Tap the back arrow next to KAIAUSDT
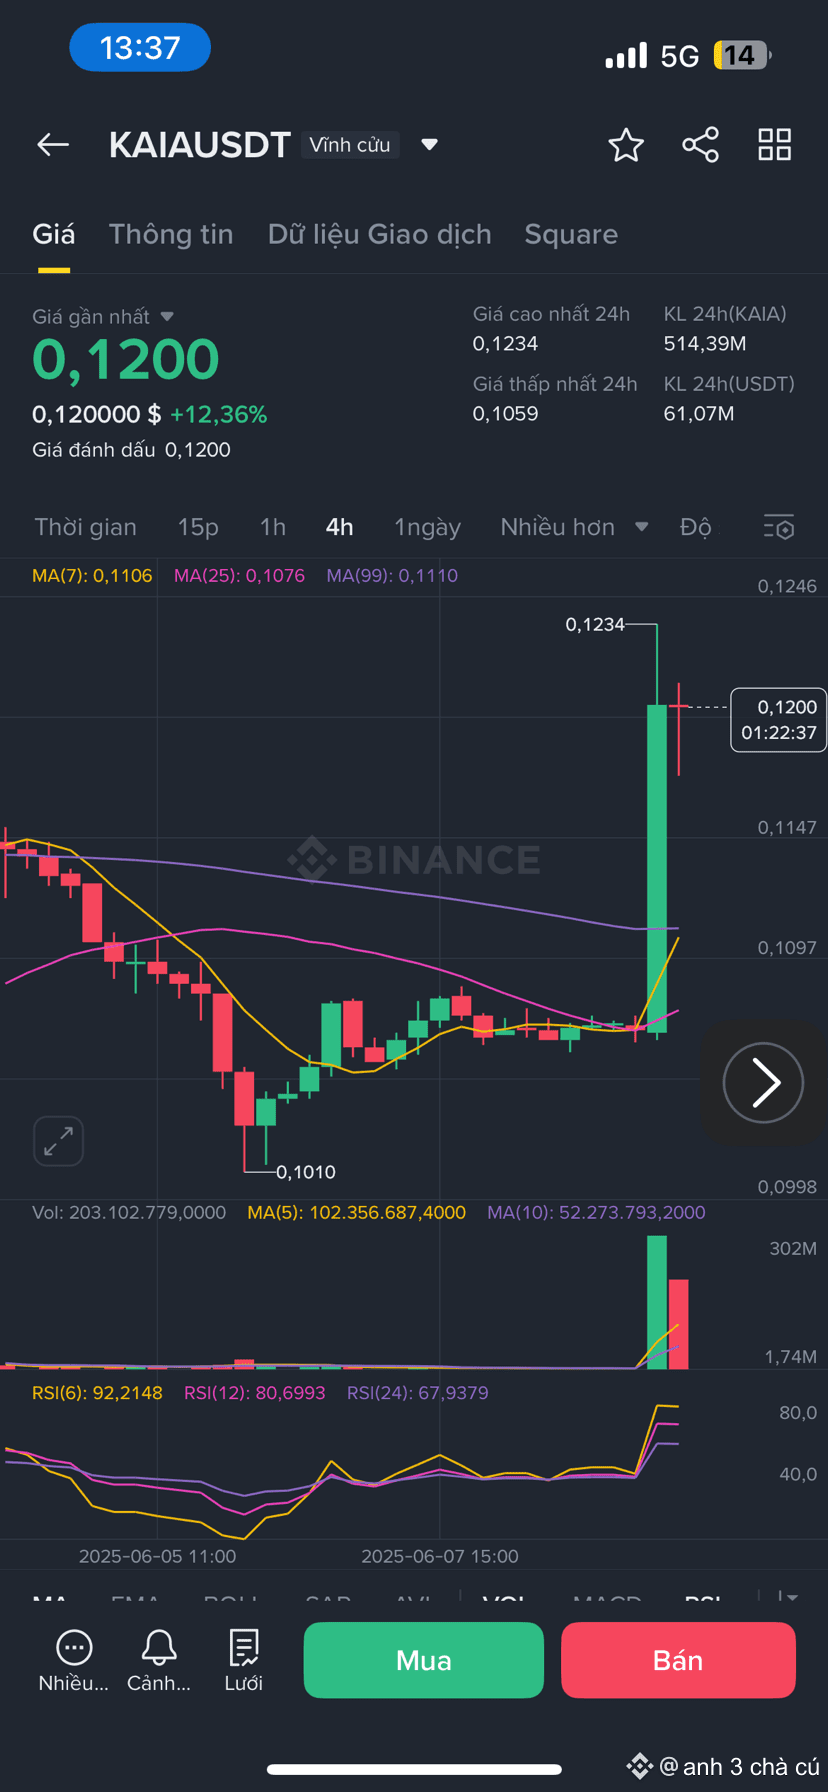The width and height of the screenshot is (828, 1792). pyautogui.click(x=53, y=145)
